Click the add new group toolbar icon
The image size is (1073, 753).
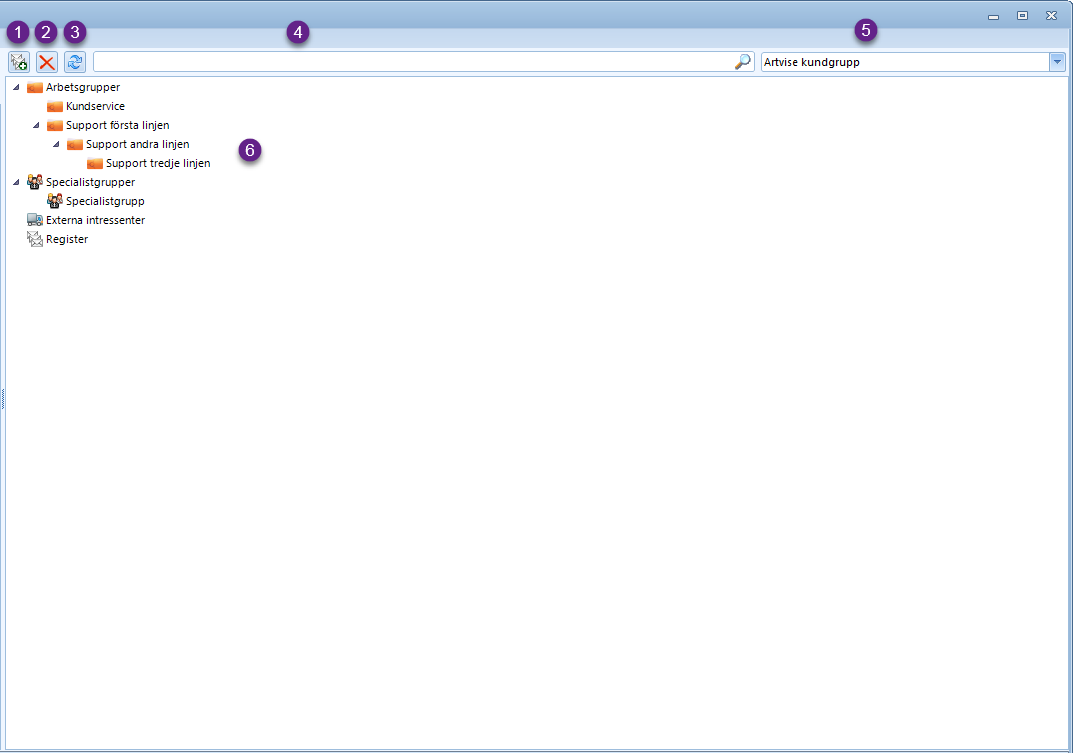point(19,62)
